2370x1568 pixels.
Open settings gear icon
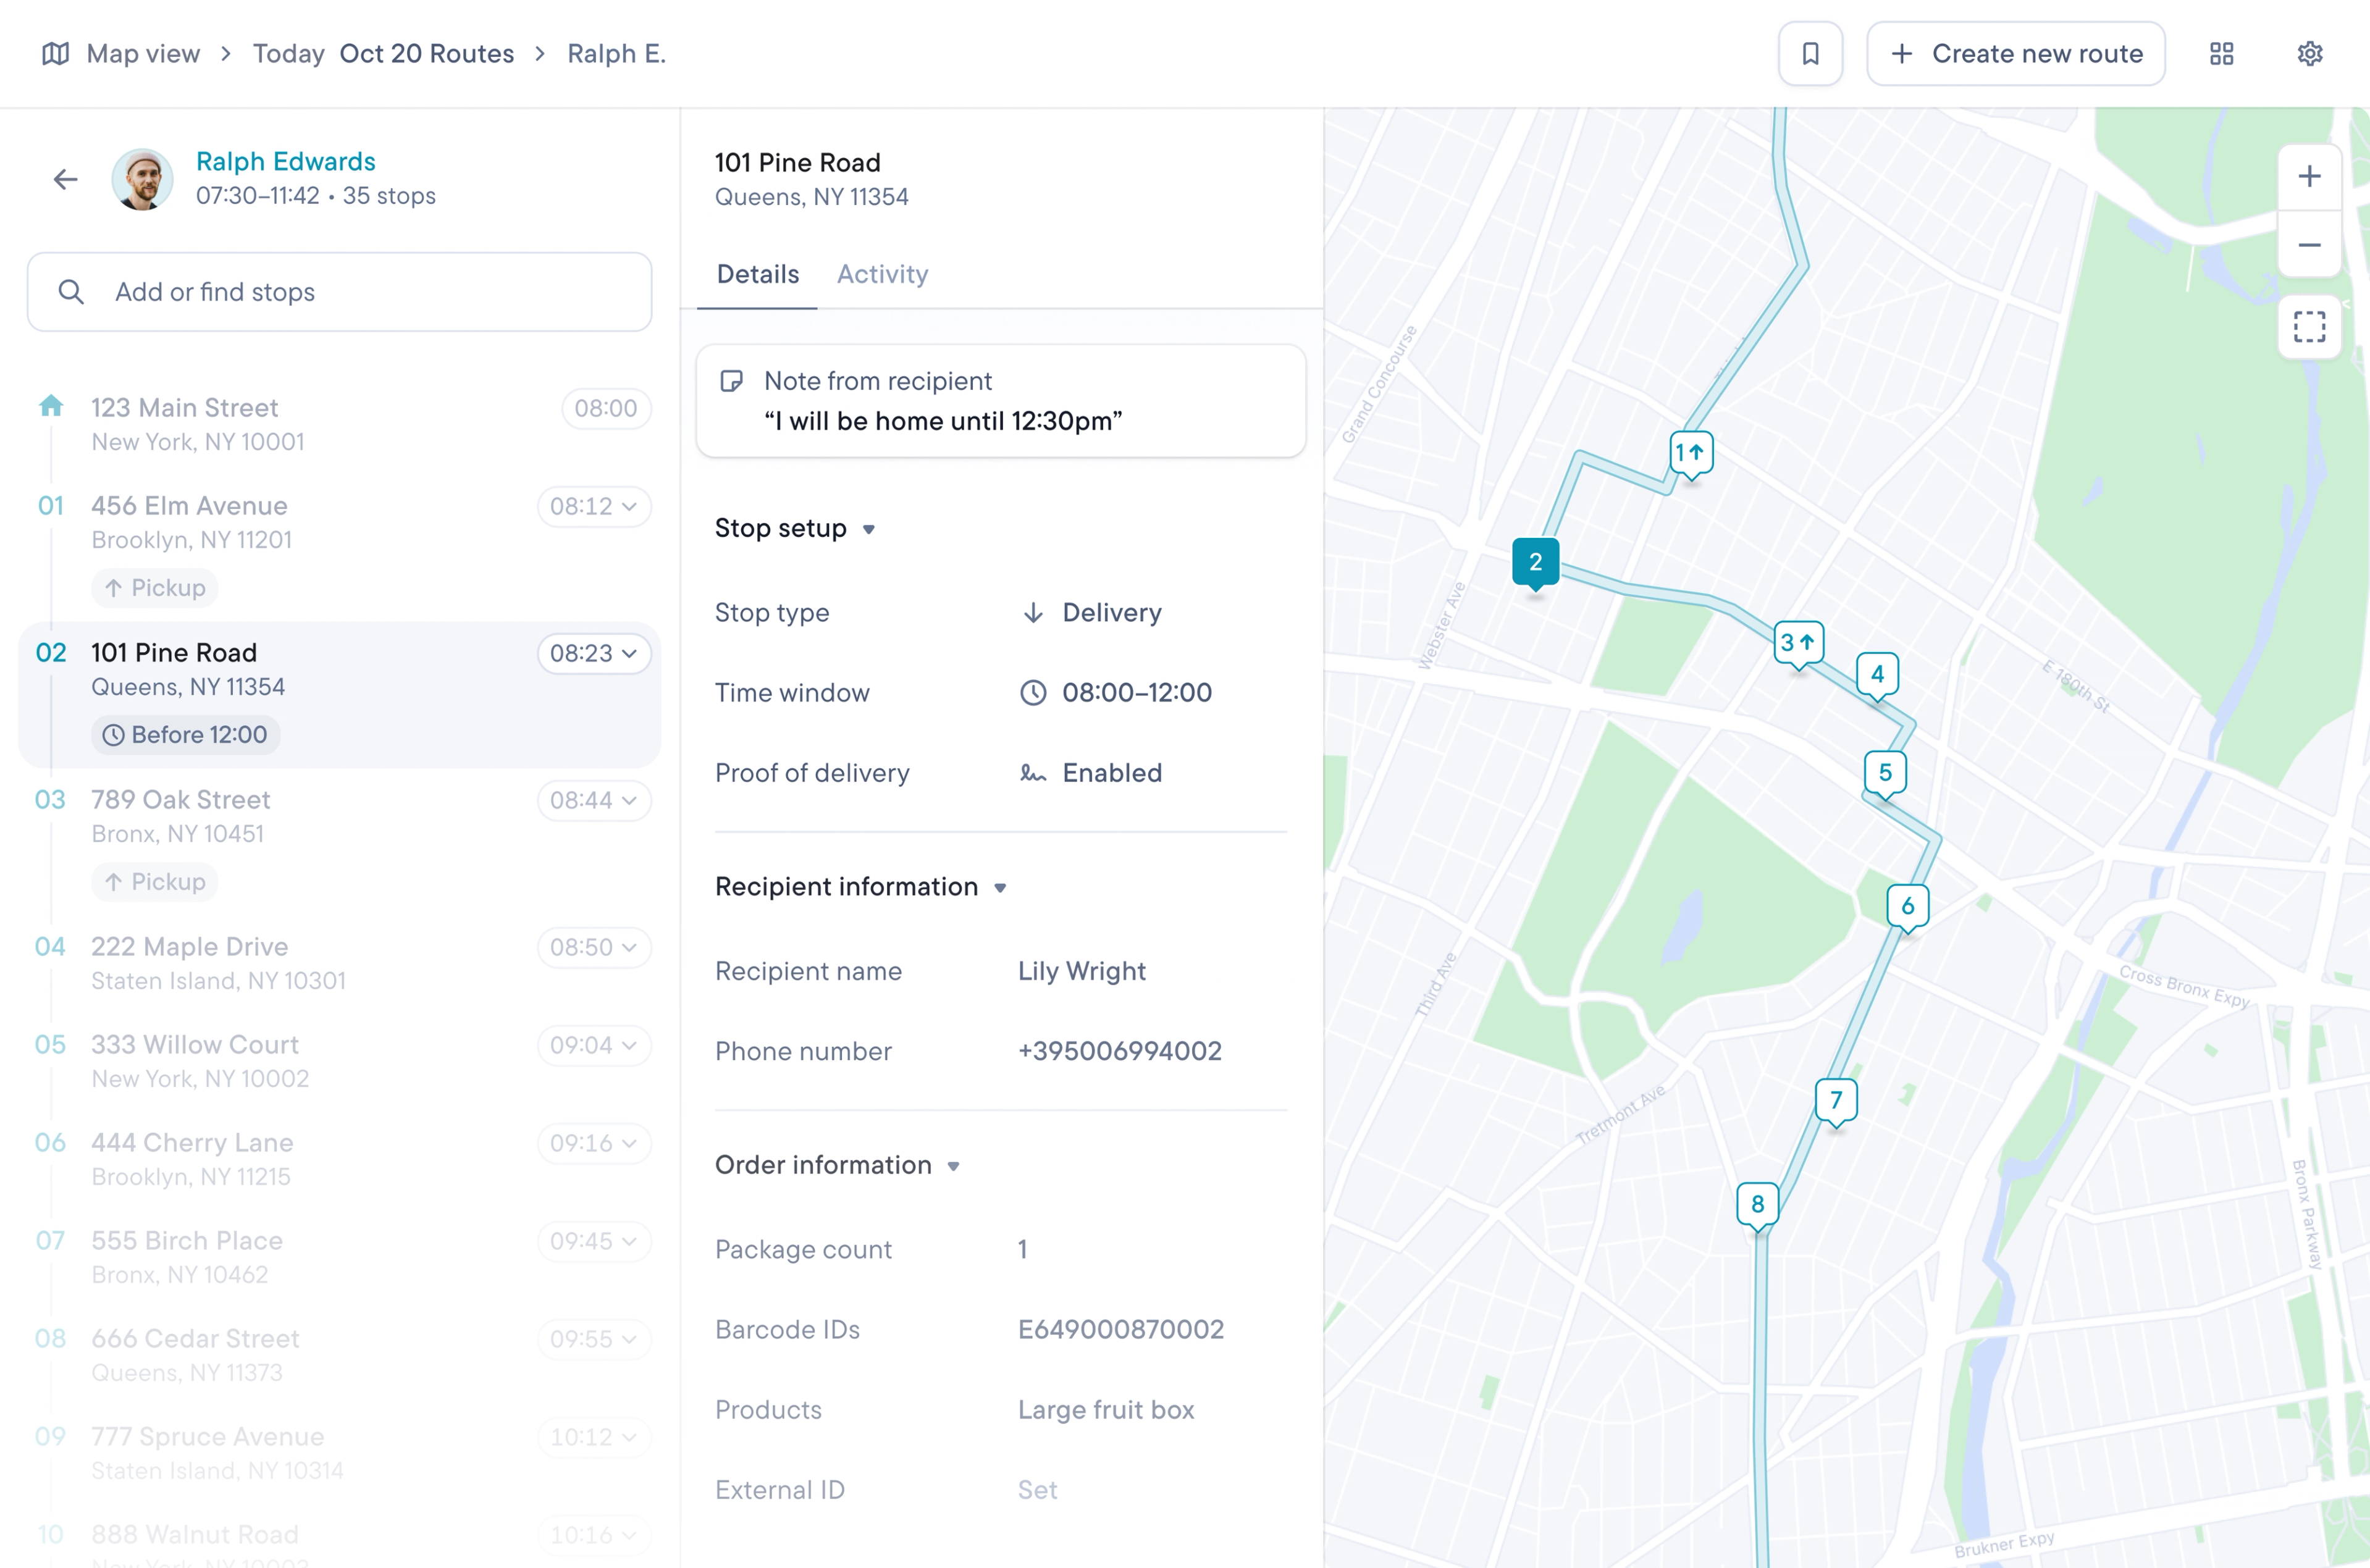[2309, 54]
